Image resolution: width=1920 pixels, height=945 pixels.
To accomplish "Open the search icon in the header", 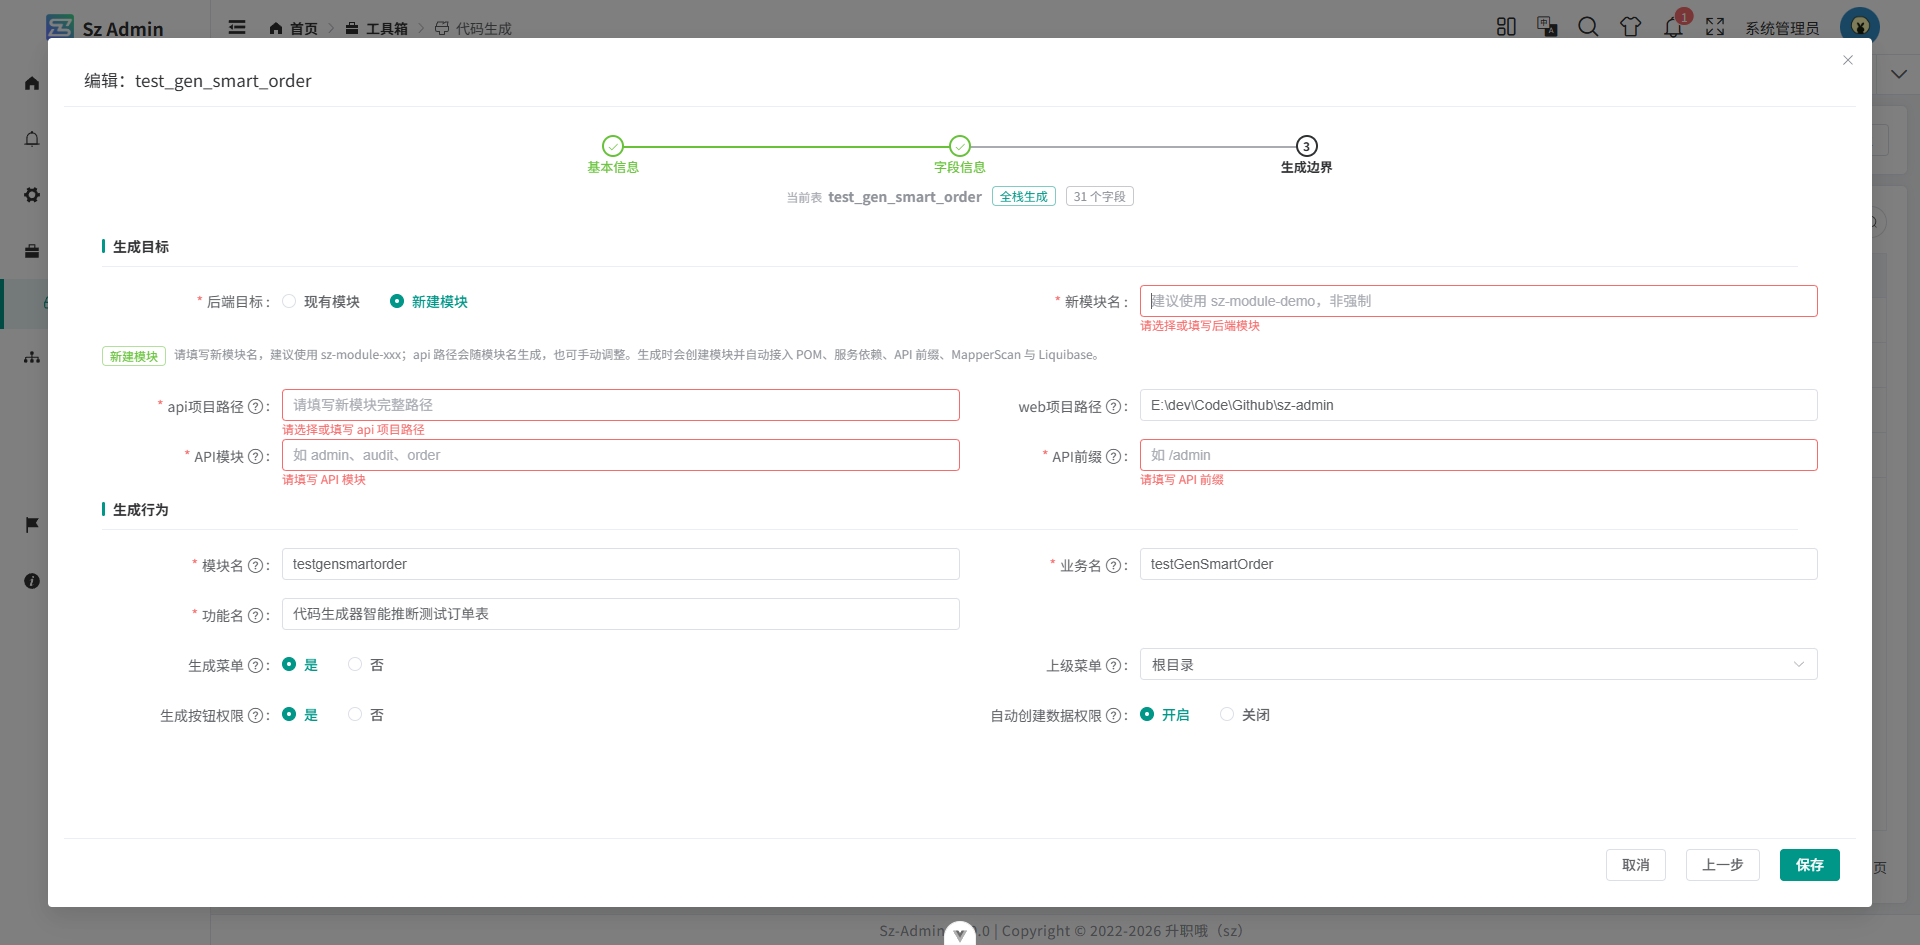I will pos(1588,27).
